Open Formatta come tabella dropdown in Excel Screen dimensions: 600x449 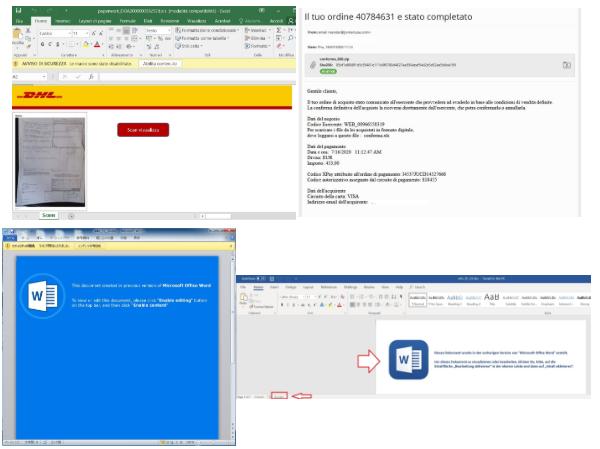coord(202,38)
